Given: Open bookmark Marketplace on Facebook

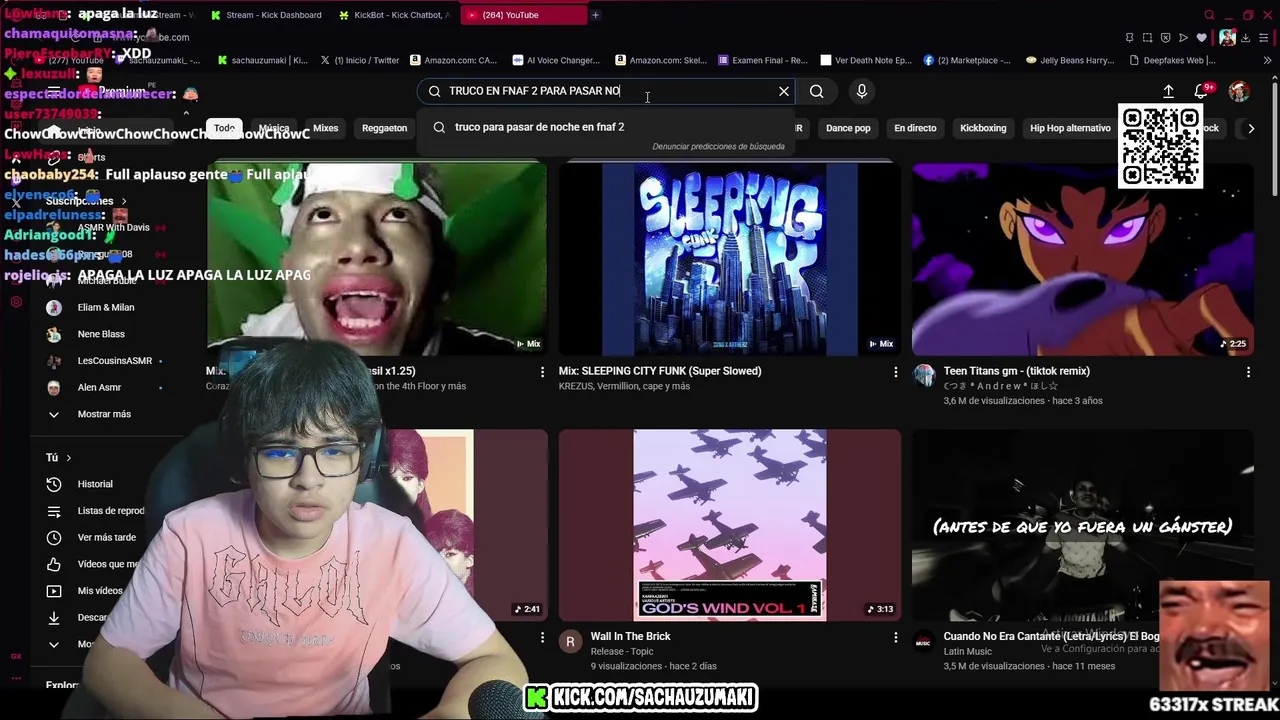Looking at the screenshot, I should pyautogui.click(x=967, y=60).
